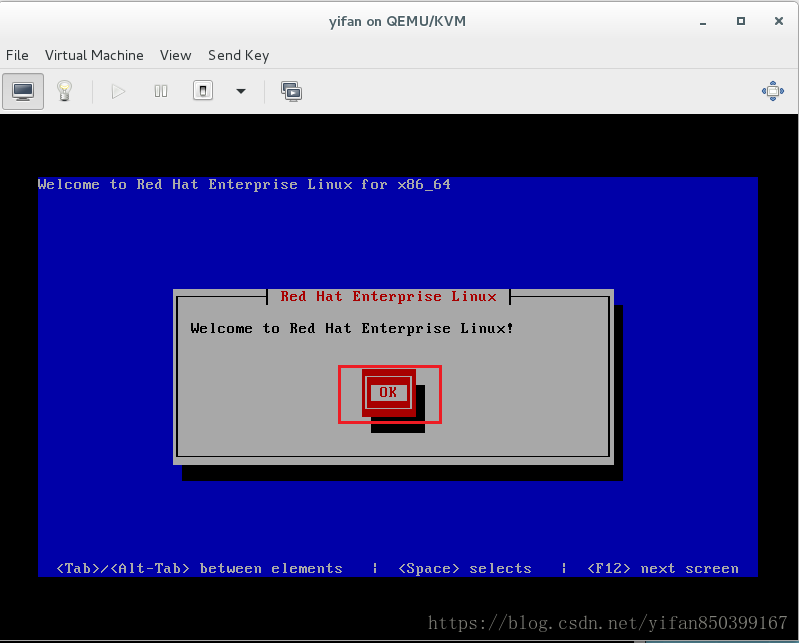Screen dimensions: 799x643
Task: Click the 'yifan on QEMU/KVM' title text
Action: coord(397,21)
